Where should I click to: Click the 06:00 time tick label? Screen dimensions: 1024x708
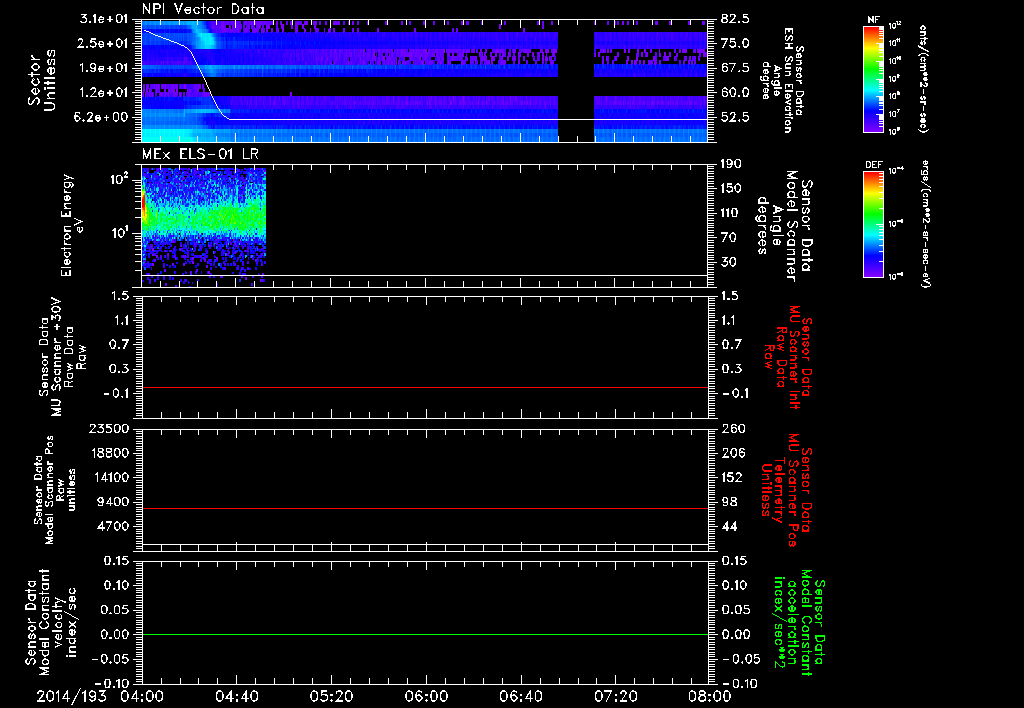(x=426, y=696)
